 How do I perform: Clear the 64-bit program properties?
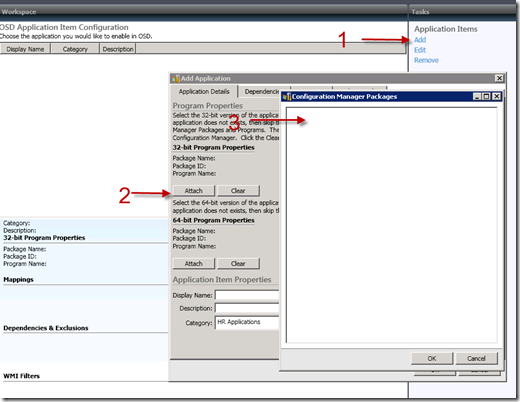tap(238, 263)
